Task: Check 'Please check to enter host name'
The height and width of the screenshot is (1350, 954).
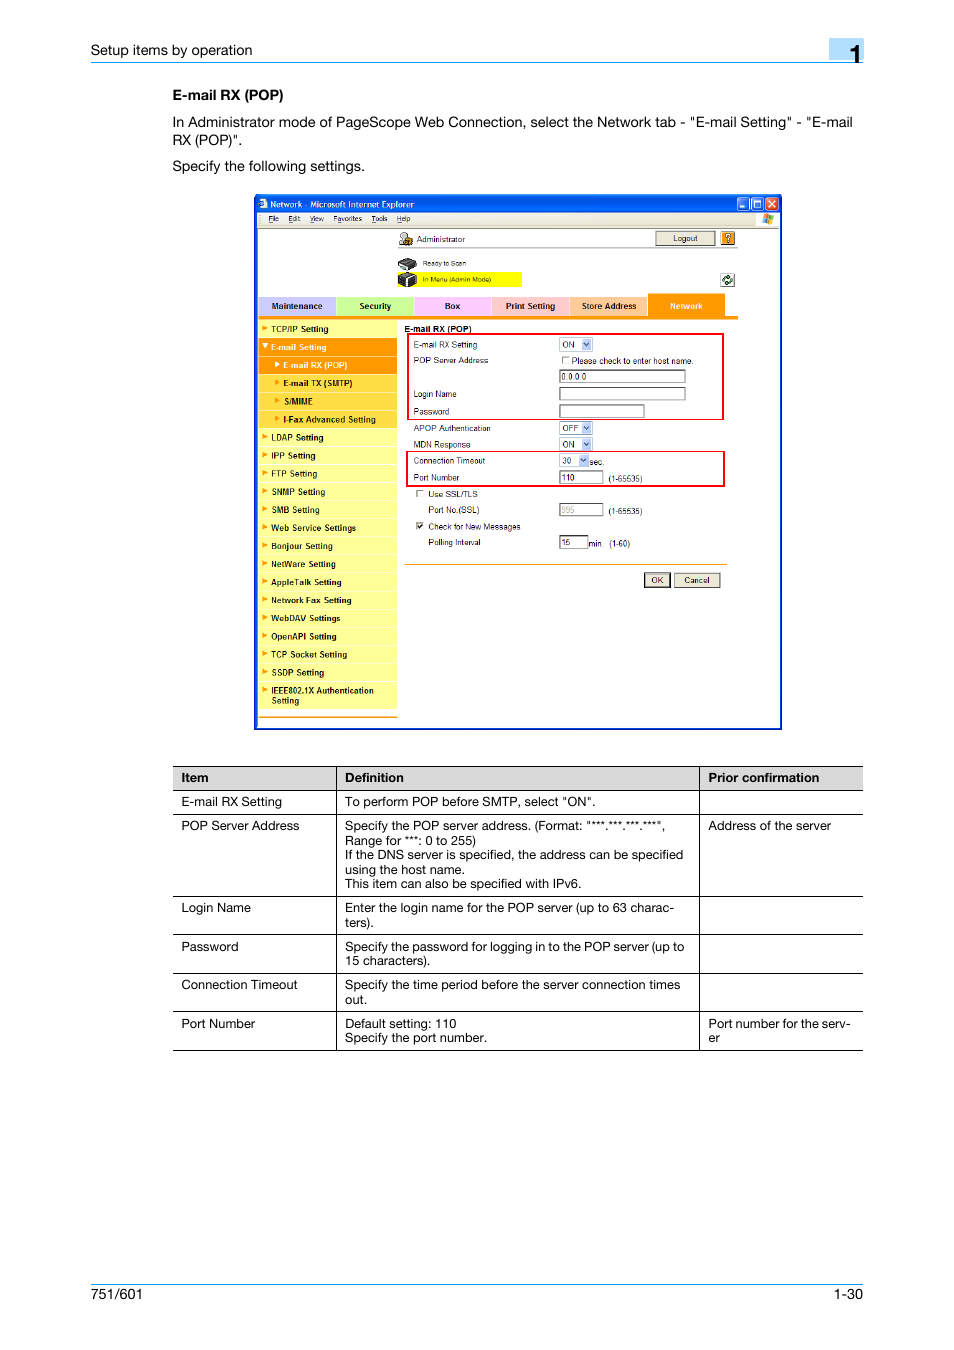Action: point(565,360)
